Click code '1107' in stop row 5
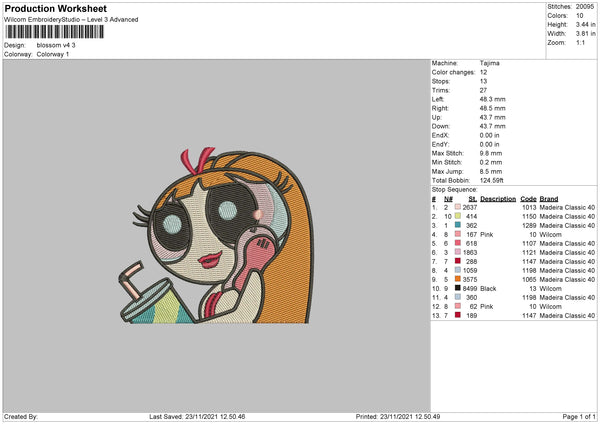Viewport: 600px width, 424px height. pos(529,243)
